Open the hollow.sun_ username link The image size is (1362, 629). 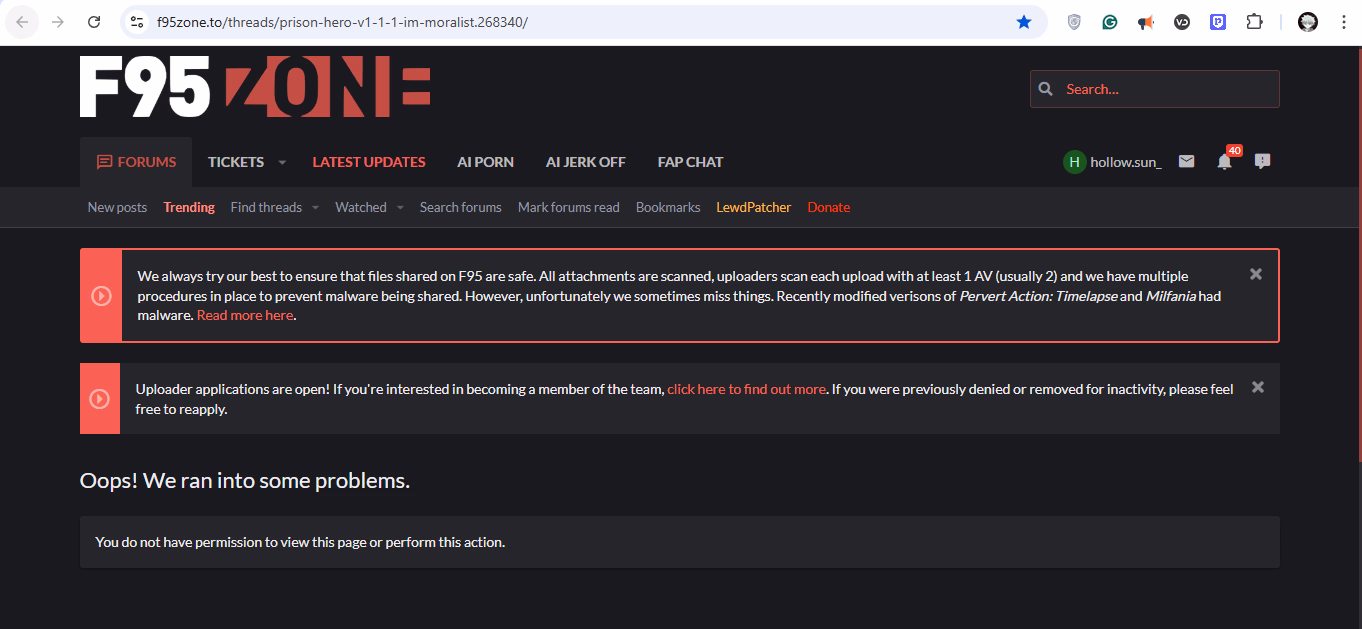pyautogui.click(x=1126, y=162)
